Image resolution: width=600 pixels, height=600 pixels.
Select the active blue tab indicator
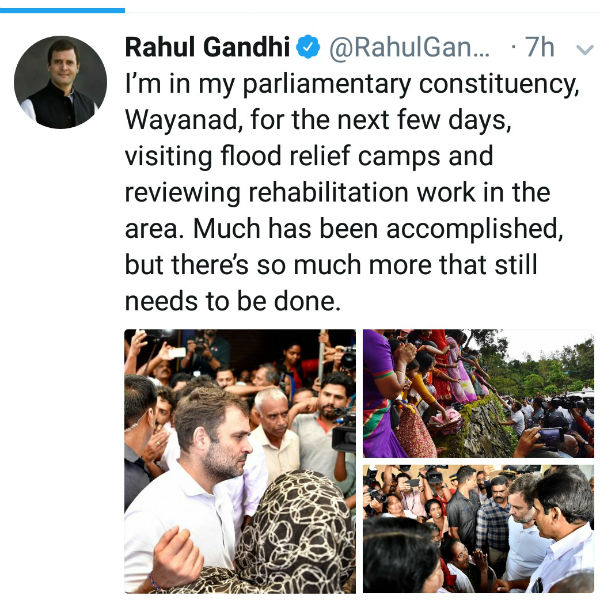pos(62,10)
